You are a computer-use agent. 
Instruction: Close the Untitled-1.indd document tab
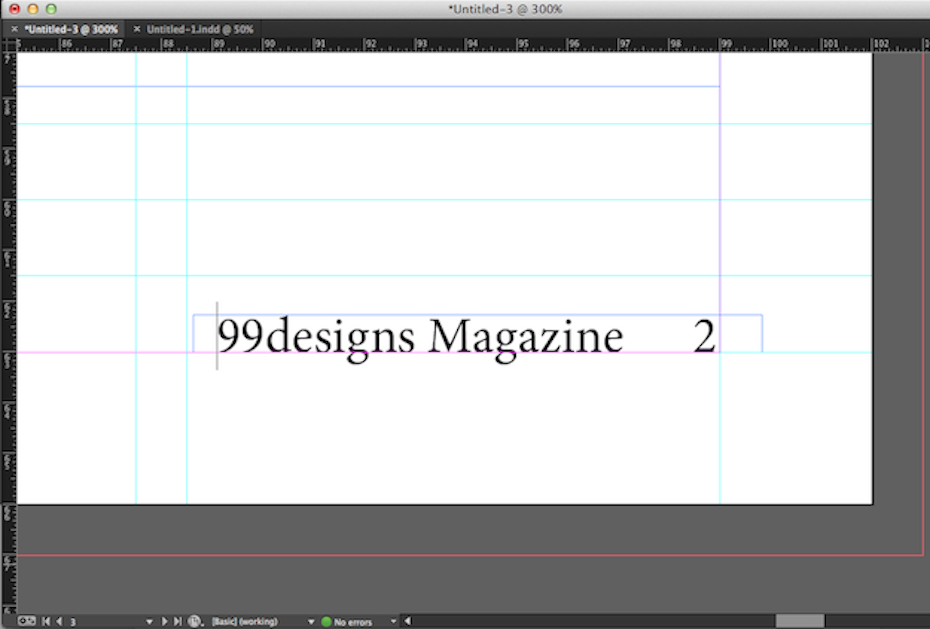click(137, 29)
